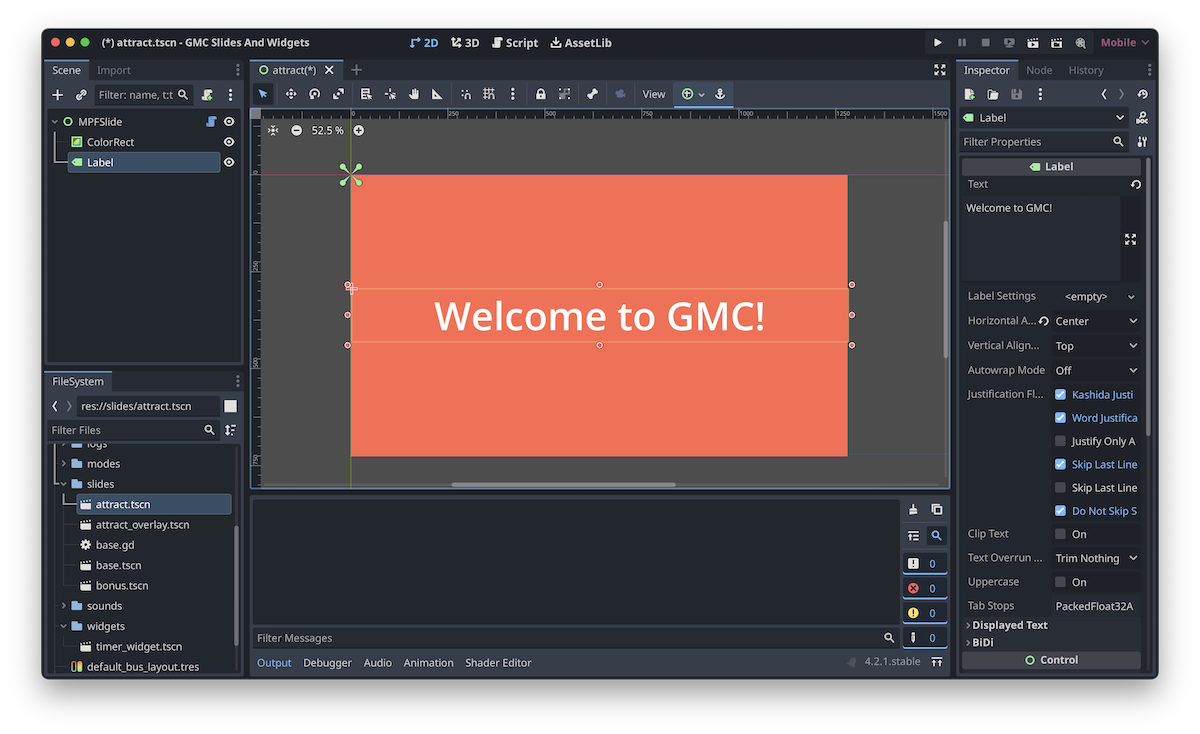Turn on the Clip Text checkbox
Viewport: 1200px width, 734px height.
[1060, 534]
